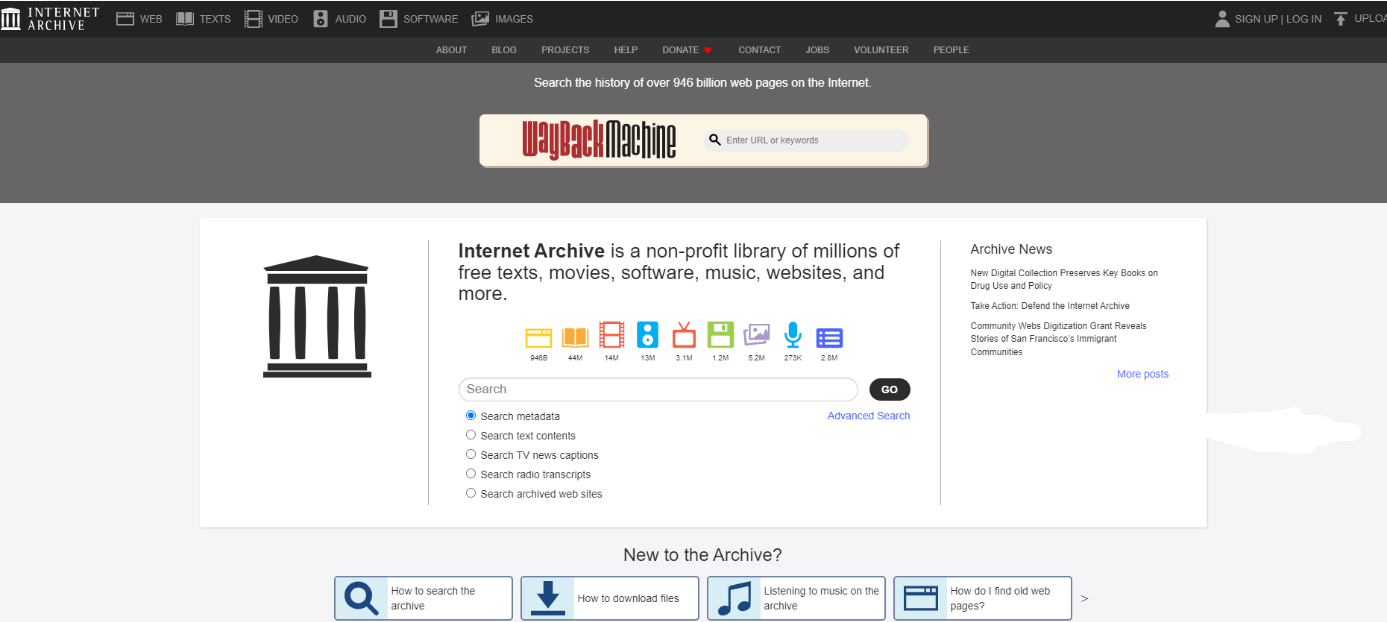Open the IMAGES section icon
The width and height of the screenshot is (1387, 622).
point(480,18)
